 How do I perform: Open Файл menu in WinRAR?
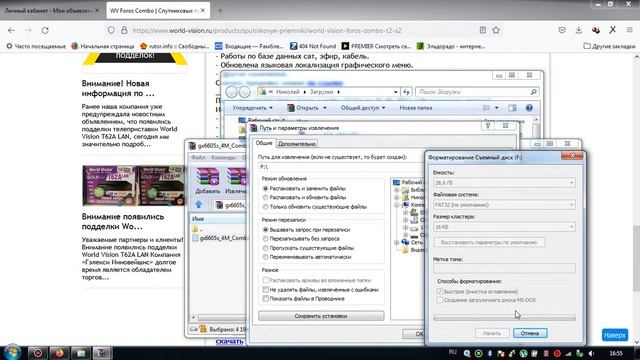click(x=198, y=157)
